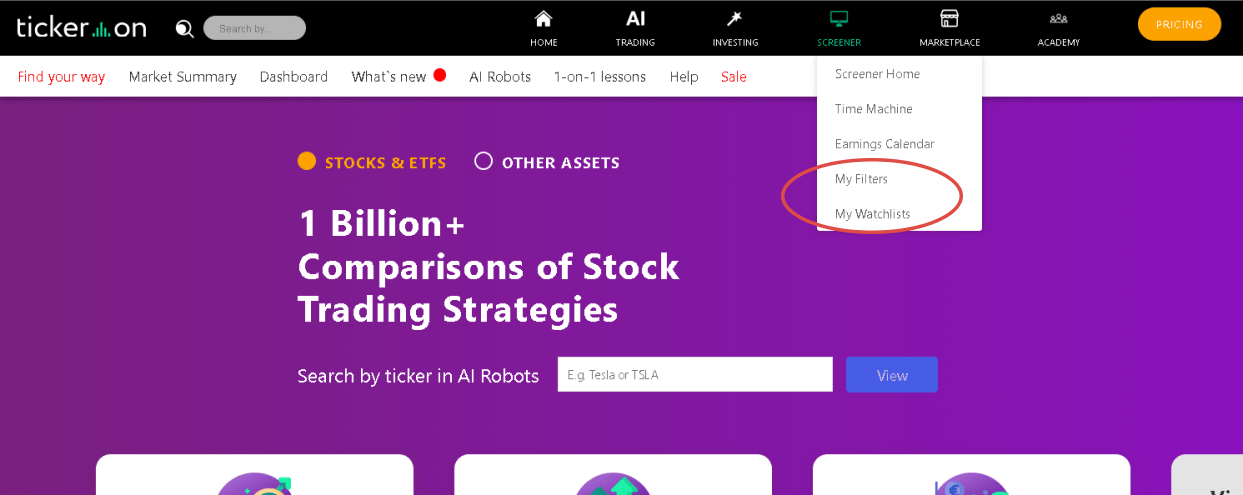1243x495 pixels.
Task: Select the Other Assets radio button
Action: tap(483, 161)
